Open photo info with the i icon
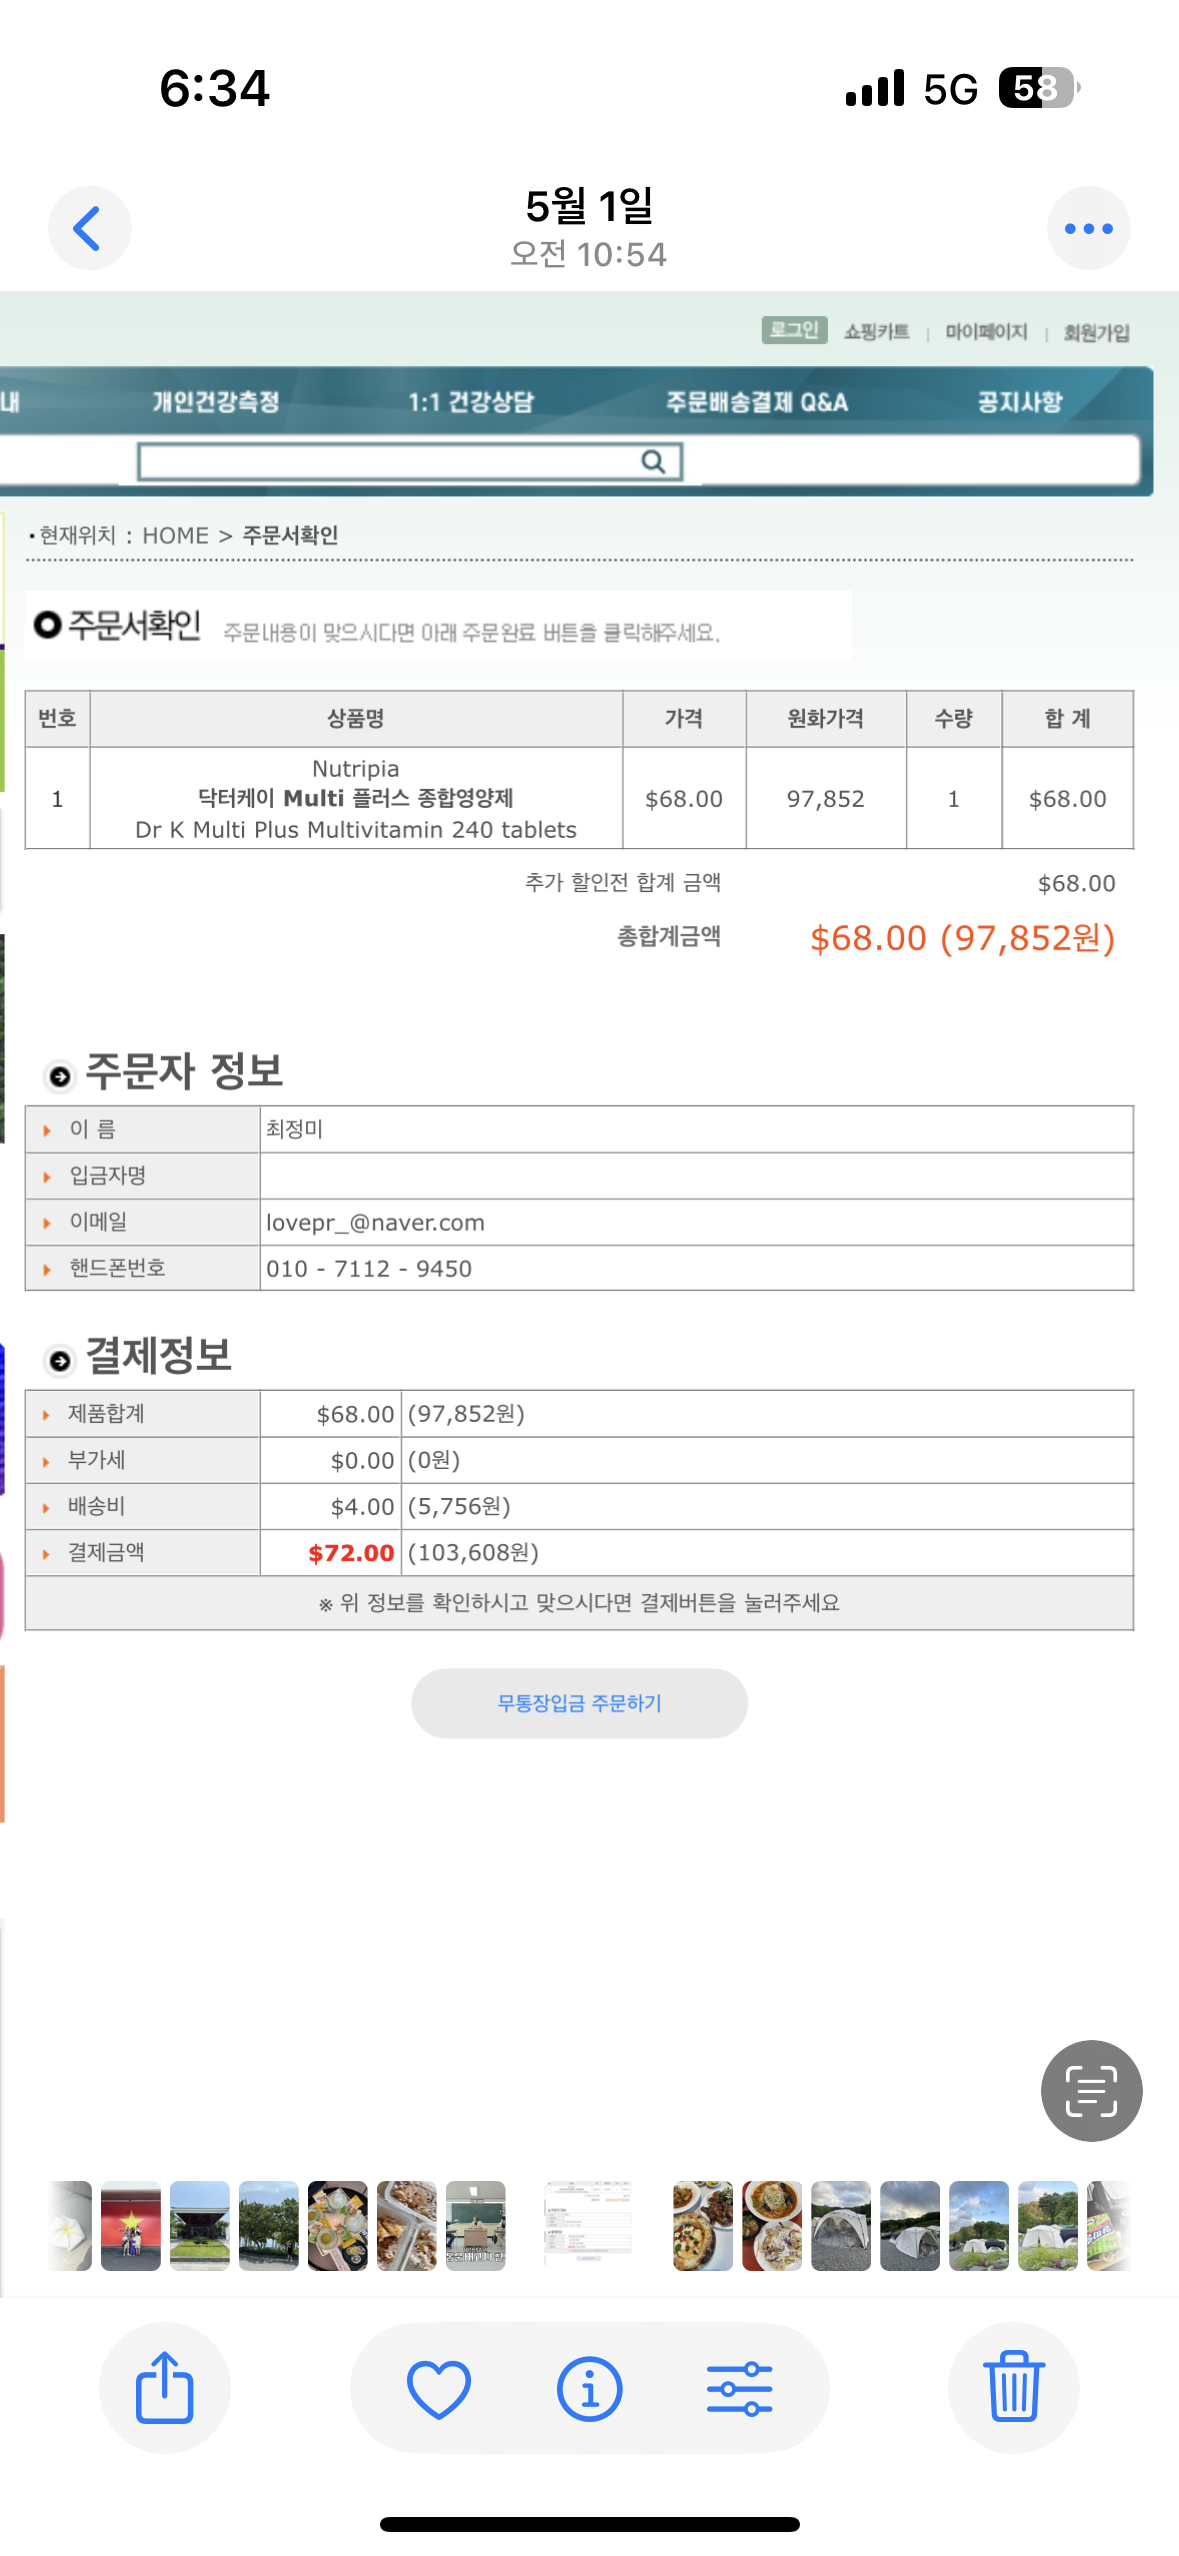Image resolution: width=1179 pixels, height=2556 pixels. click(589, 2387)
